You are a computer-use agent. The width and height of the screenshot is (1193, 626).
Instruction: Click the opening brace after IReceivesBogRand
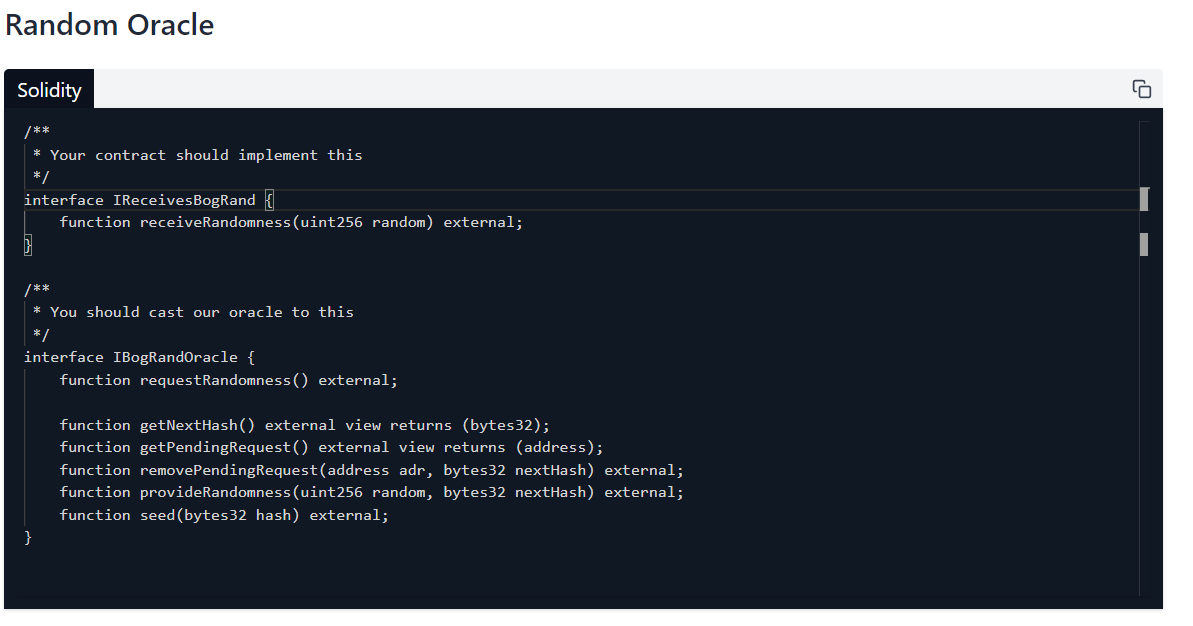[269, 200]
